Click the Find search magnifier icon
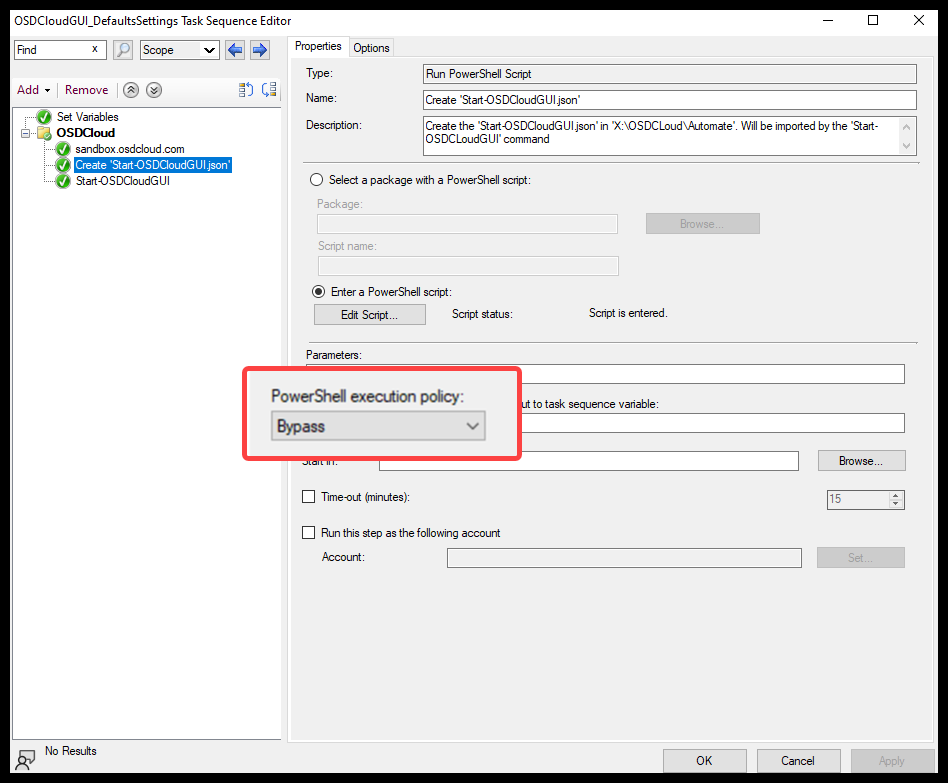The image size is (948, 783). click(x=122, y=49)
